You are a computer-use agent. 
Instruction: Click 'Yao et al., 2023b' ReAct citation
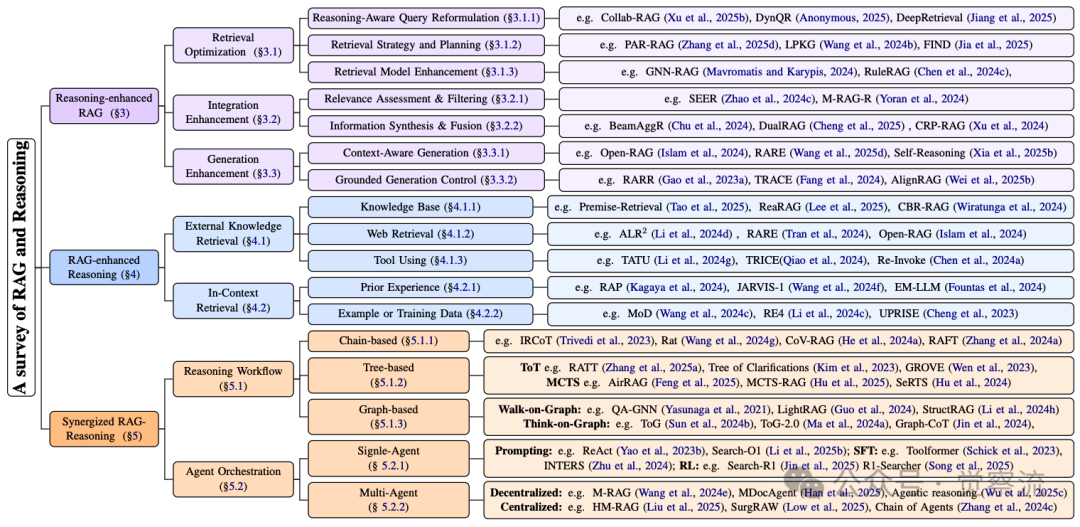[662, 452]
